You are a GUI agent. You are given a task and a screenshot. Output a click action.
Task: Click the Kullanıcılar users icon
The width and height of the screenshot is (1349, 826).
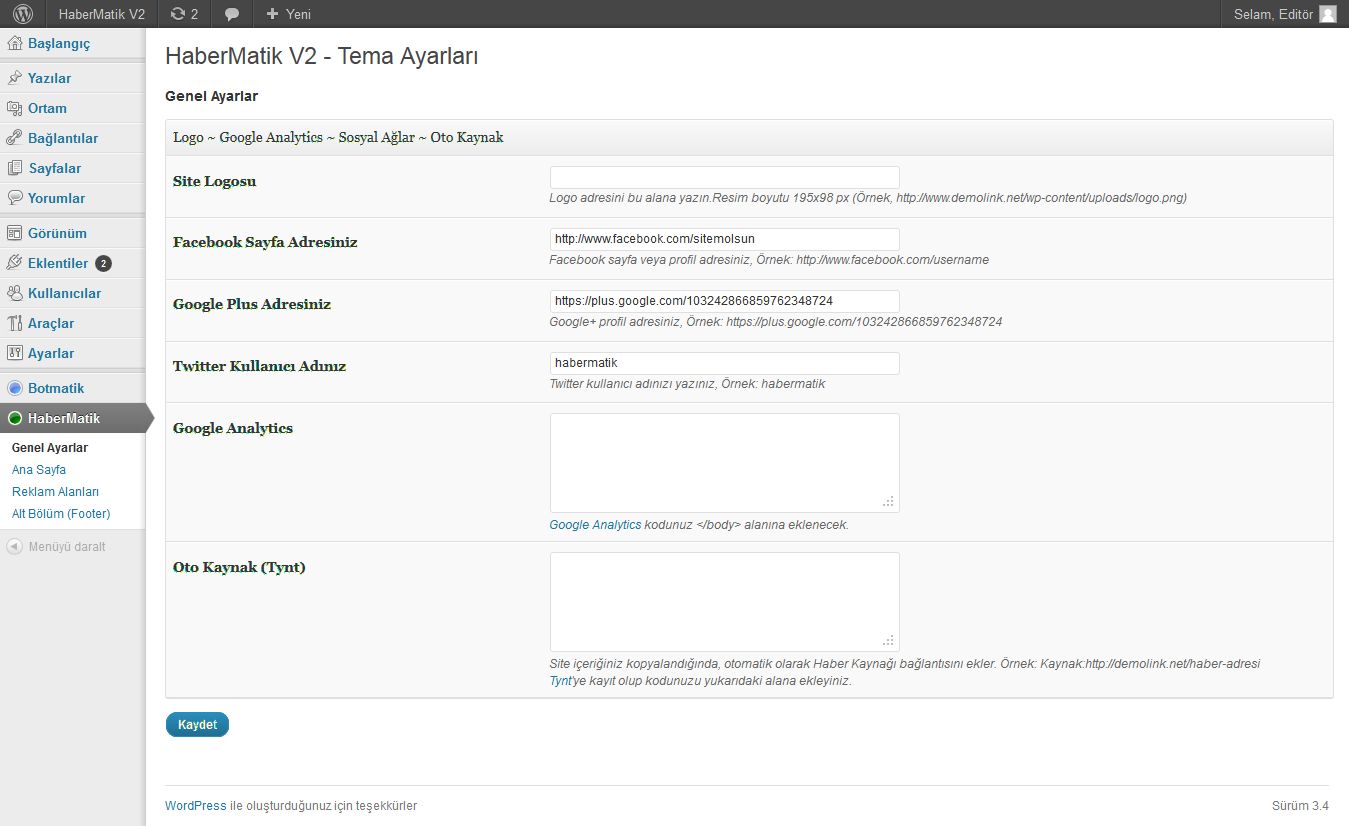15,293
